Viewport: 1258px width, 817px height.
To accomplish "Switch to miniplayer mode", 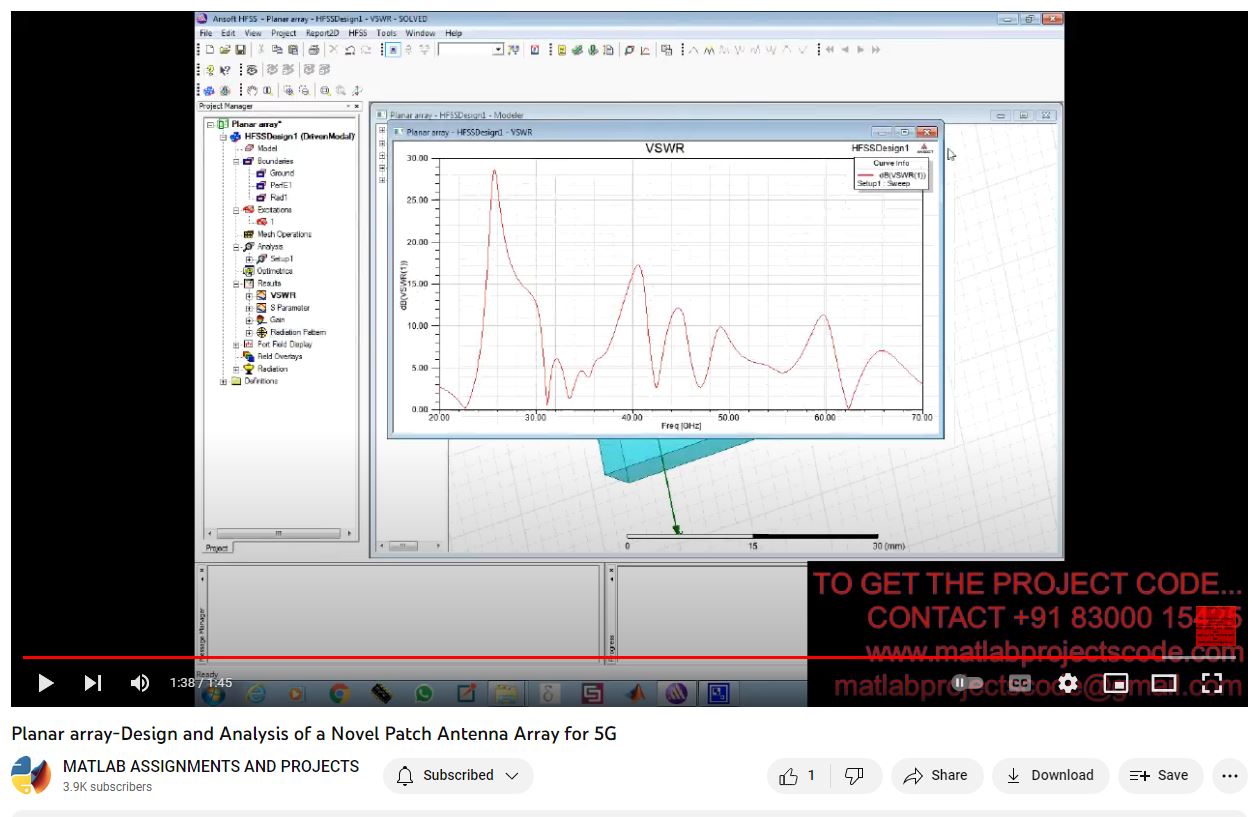I will tap(1116, 683).
